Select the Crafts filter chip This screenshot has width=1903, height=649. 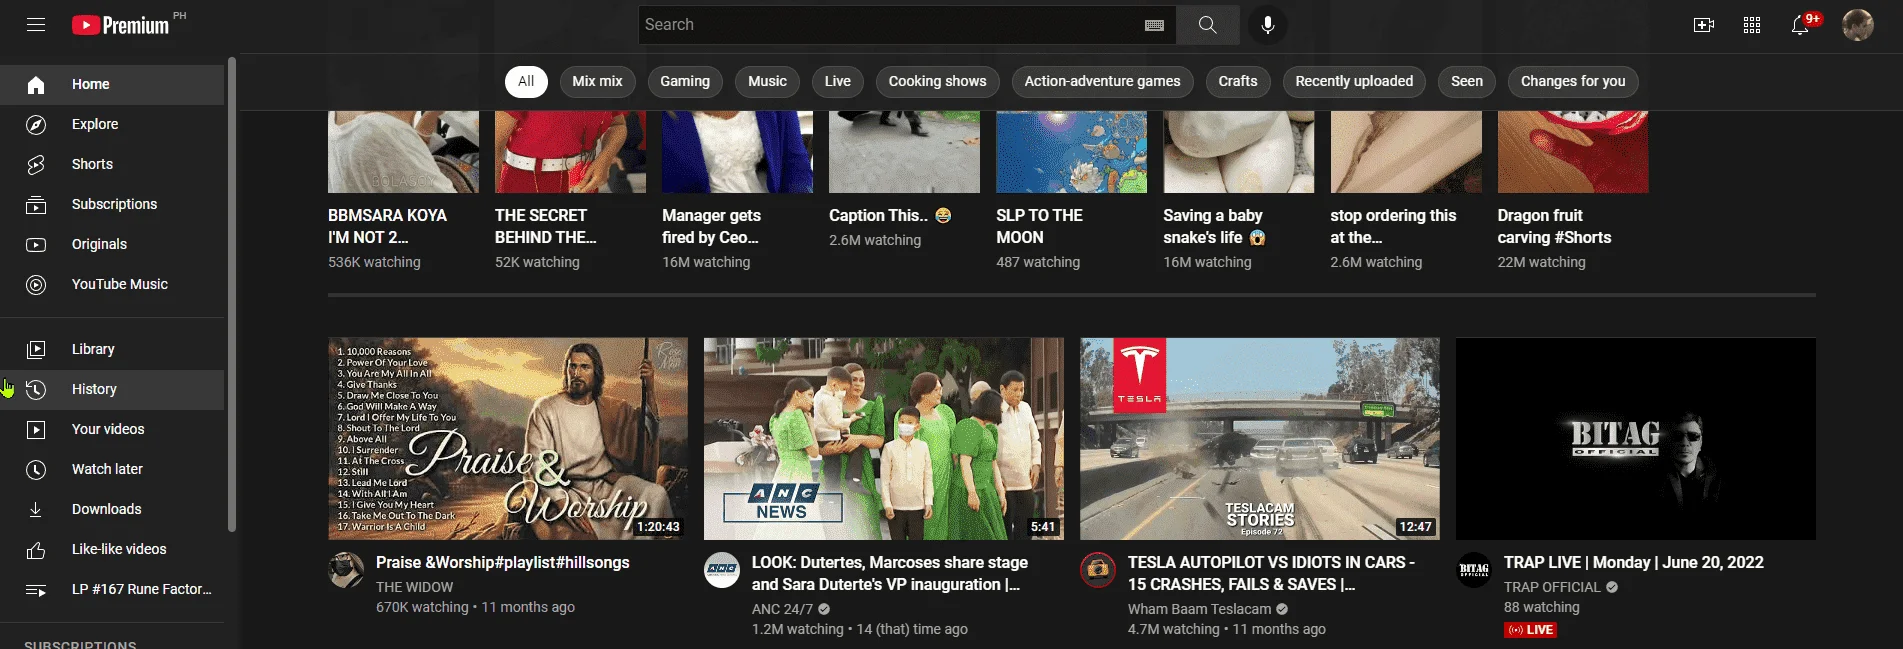[x=1238, y=81]
